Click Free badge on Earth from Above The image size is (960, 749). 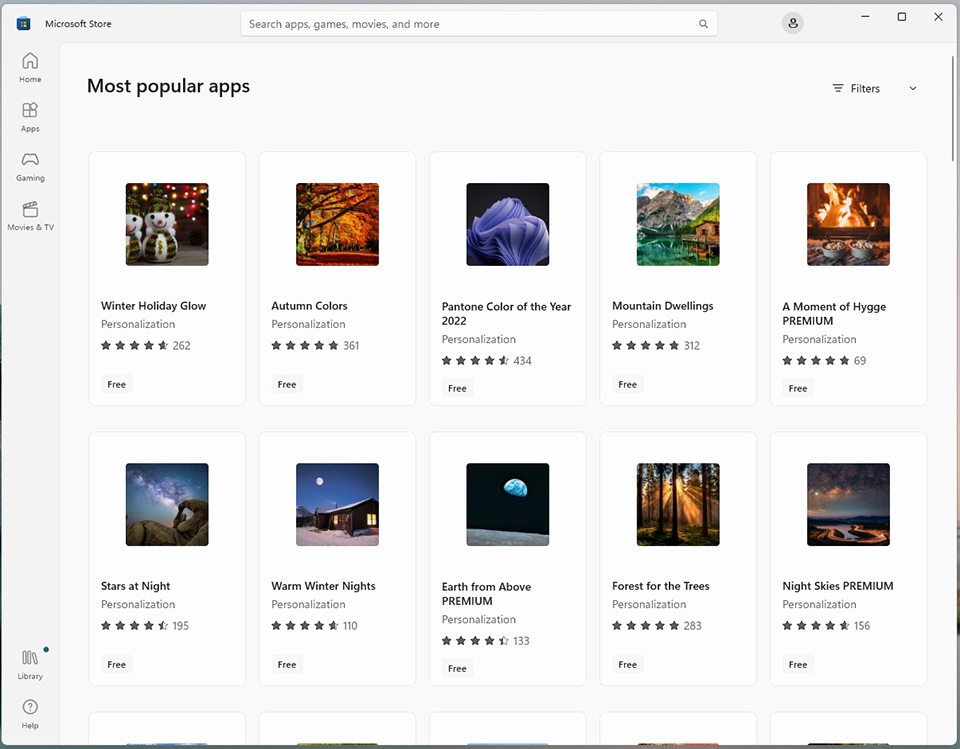click(x=457, y=668)
